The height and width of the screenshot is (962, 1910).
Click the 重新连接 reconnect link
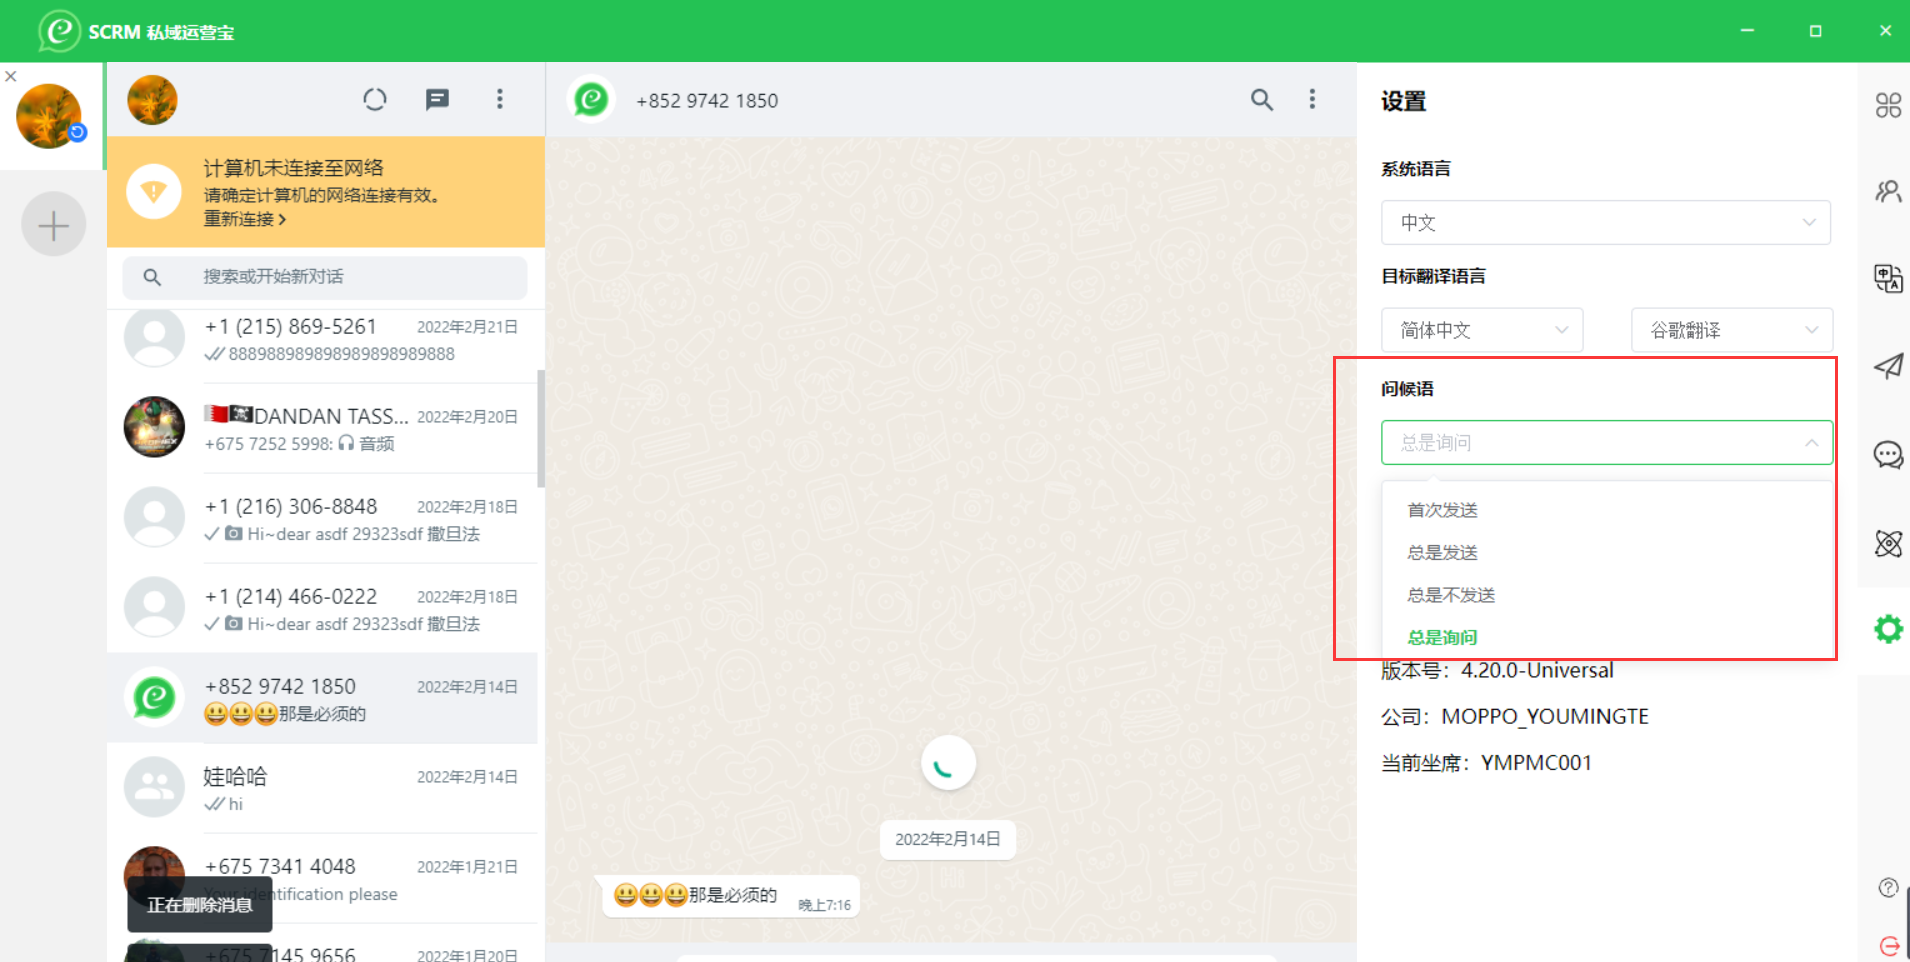[245, 219]
